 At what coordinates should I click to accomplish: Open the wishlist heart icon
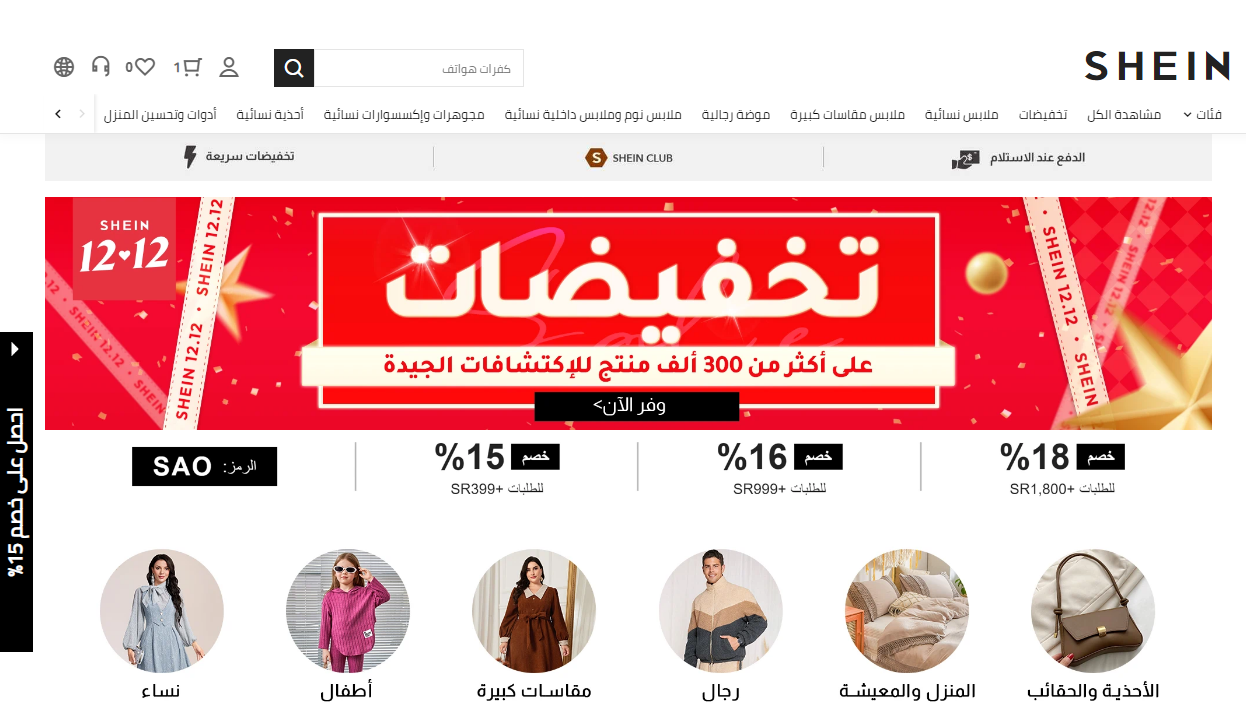[x=145, y=67]
